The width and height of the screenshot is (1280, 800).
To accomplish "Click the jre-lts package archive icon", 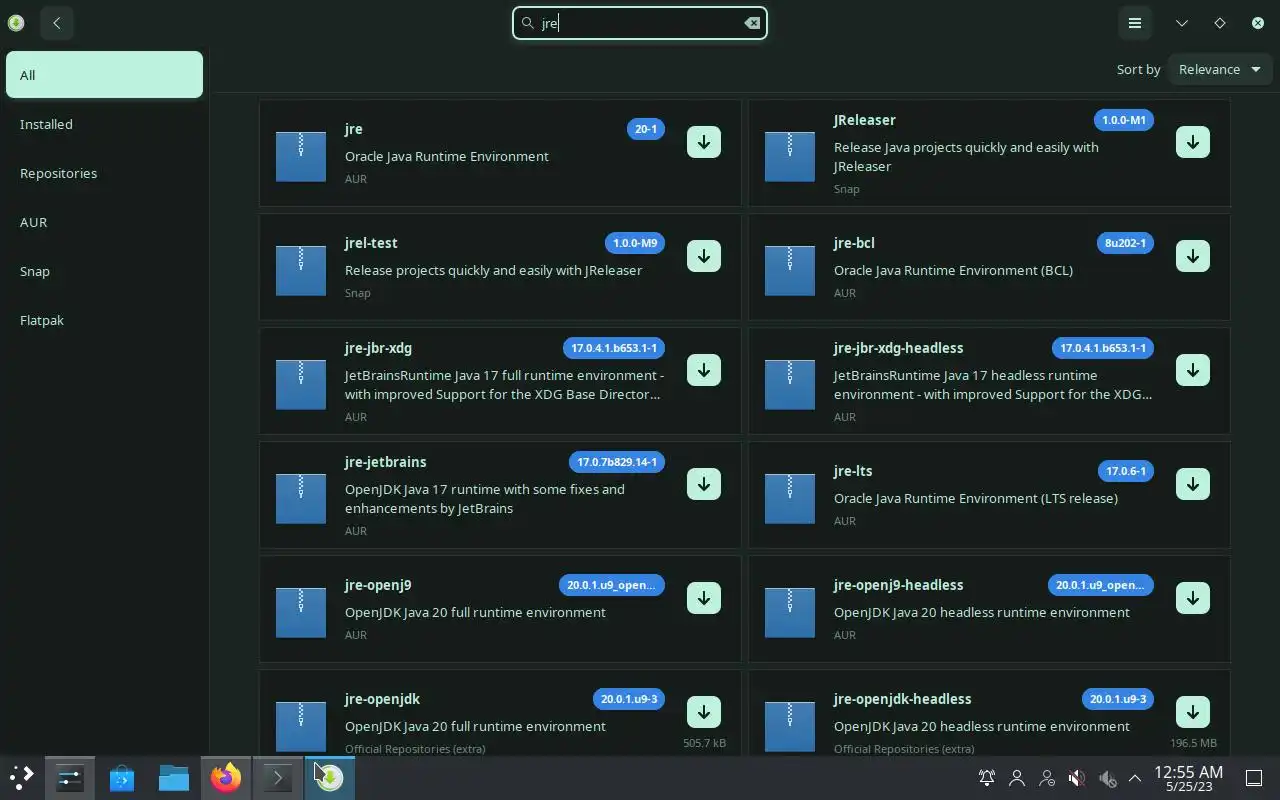I will (x=790, y=498).
